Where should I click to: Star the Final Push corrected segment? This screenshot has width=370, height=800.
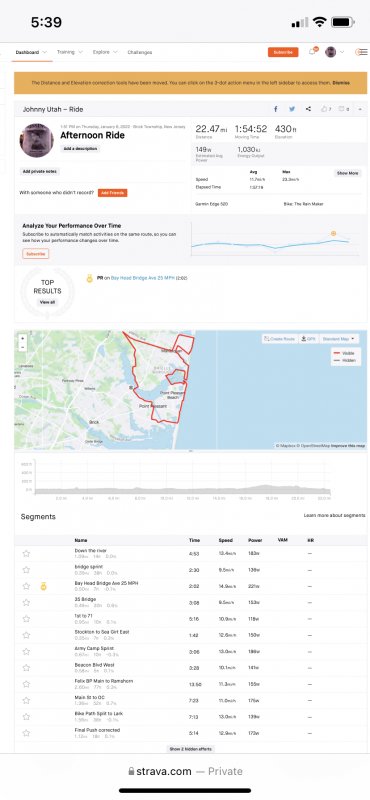27,733
